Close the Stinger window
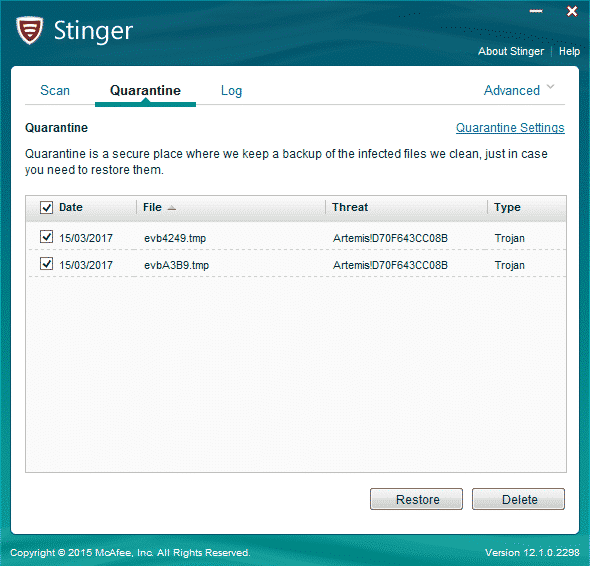Viewport: 590px width, 566px height. click(x=572, y=11)
